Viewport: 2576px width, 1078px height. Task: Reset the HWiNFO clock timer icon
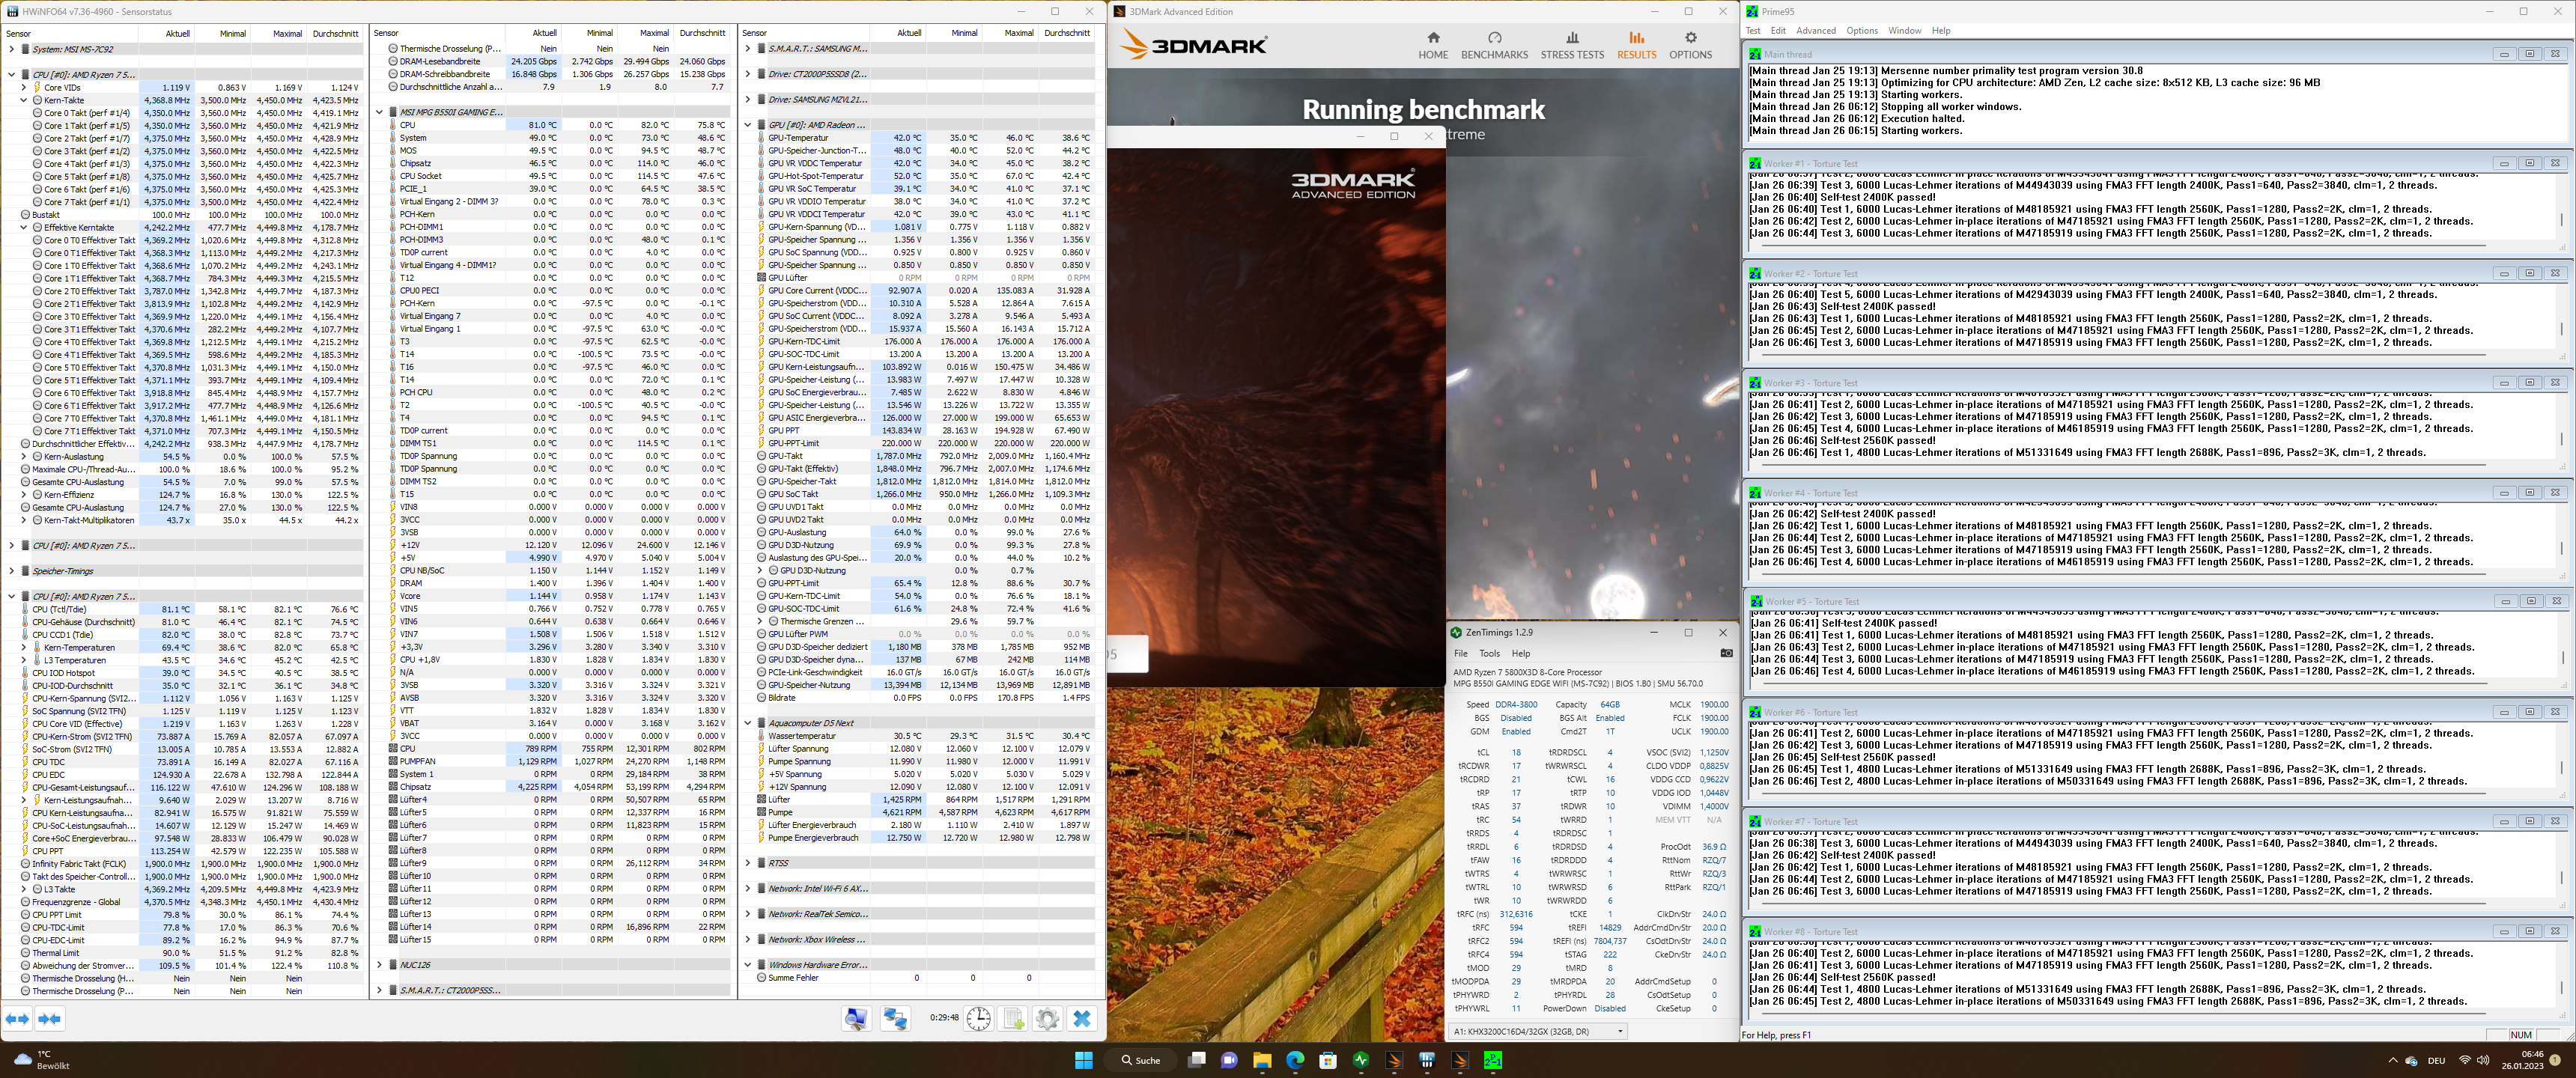point(978,1019)
